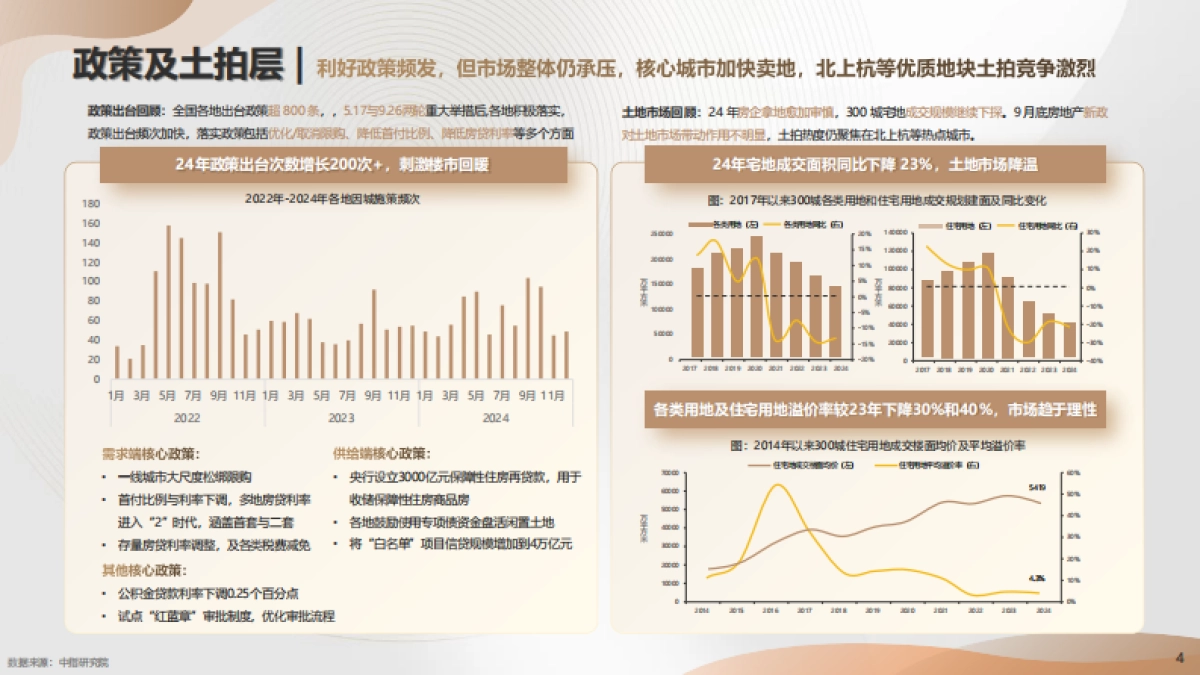The height and width of the screenshot is (675, 1200).
Task: Click the 各类用地同比 yellow line legend icon
Action: [770, 224]
